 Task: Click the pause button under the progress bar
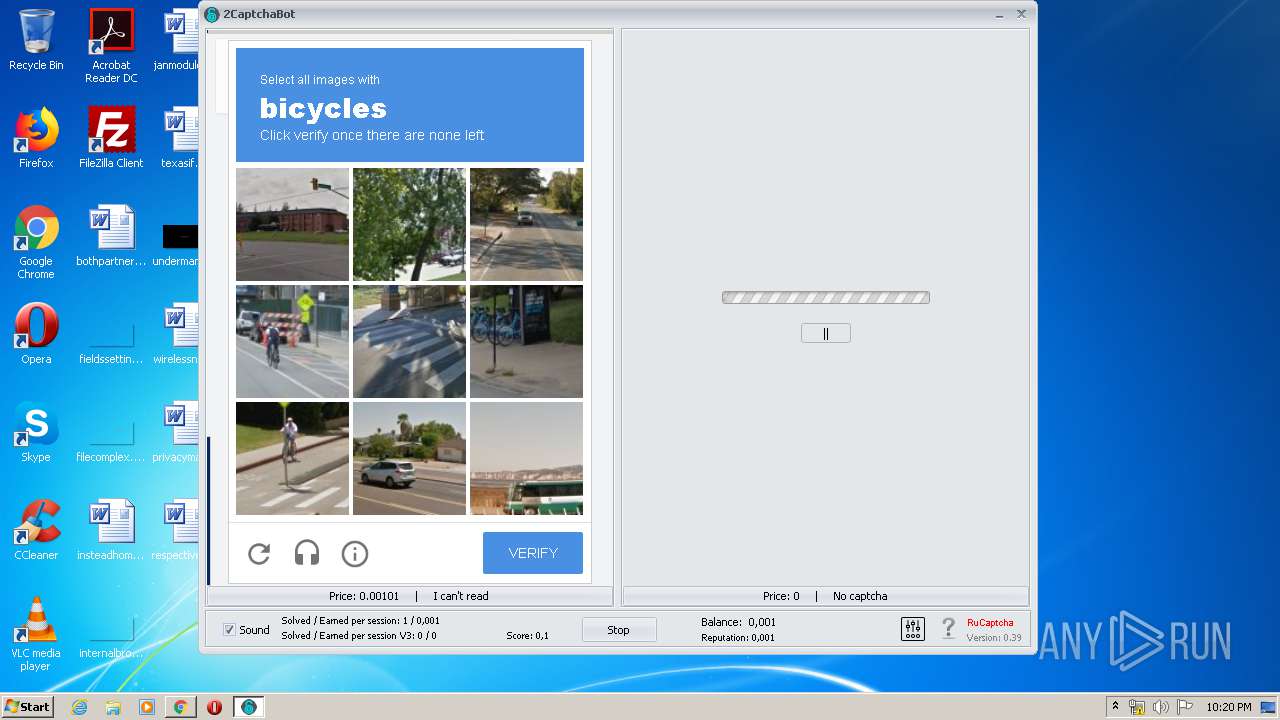(x=826, y=333)
